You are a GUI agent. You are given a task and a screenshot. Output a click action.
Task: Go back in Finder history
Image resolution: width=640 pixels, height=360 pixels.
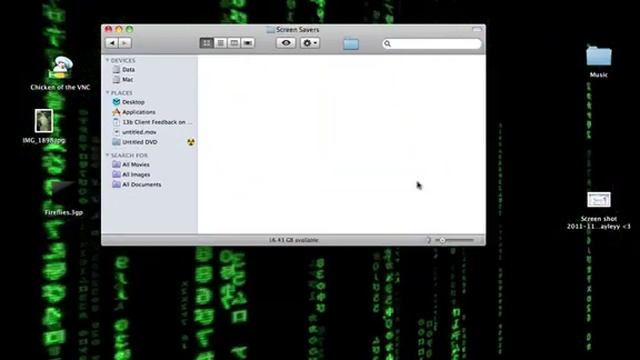(112, 43)
